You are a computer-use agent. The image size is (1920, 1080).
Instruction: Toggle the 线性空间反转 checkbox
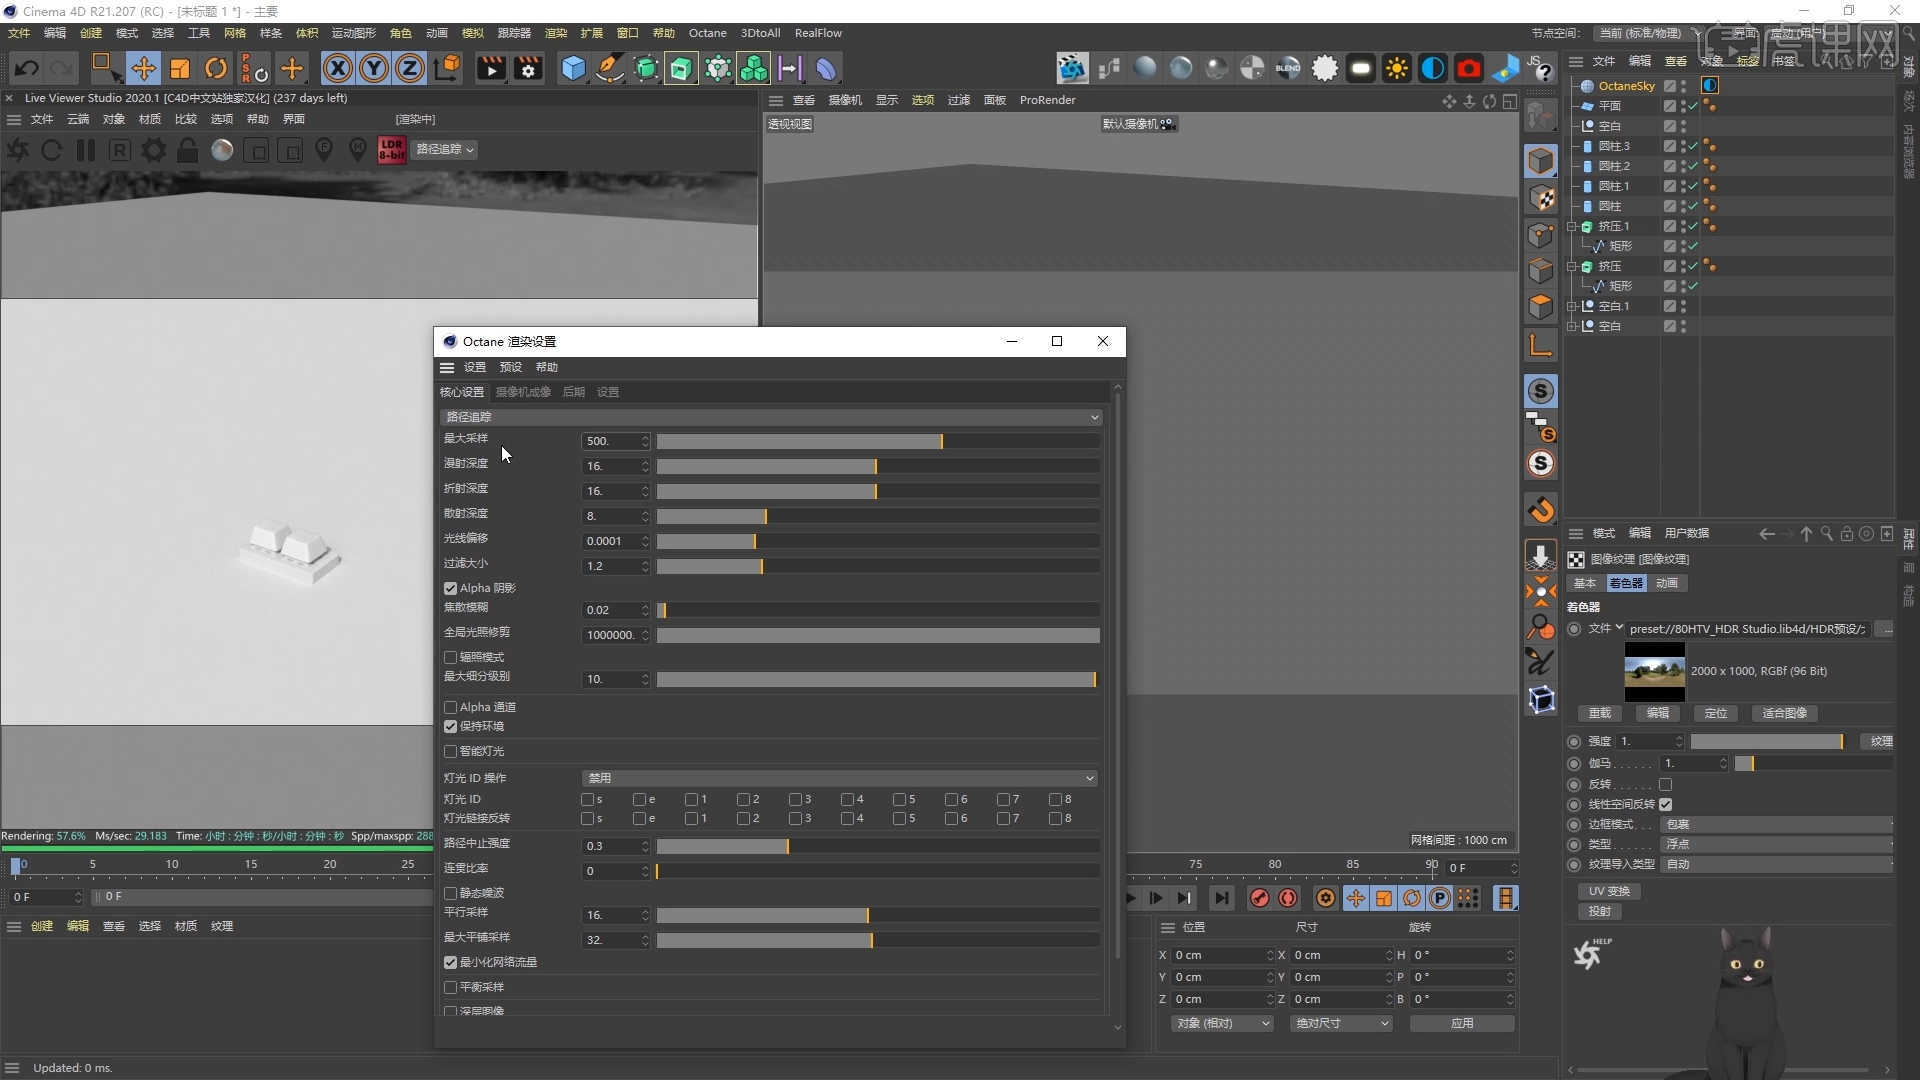pyautogui.click(x=1665, y=804)
